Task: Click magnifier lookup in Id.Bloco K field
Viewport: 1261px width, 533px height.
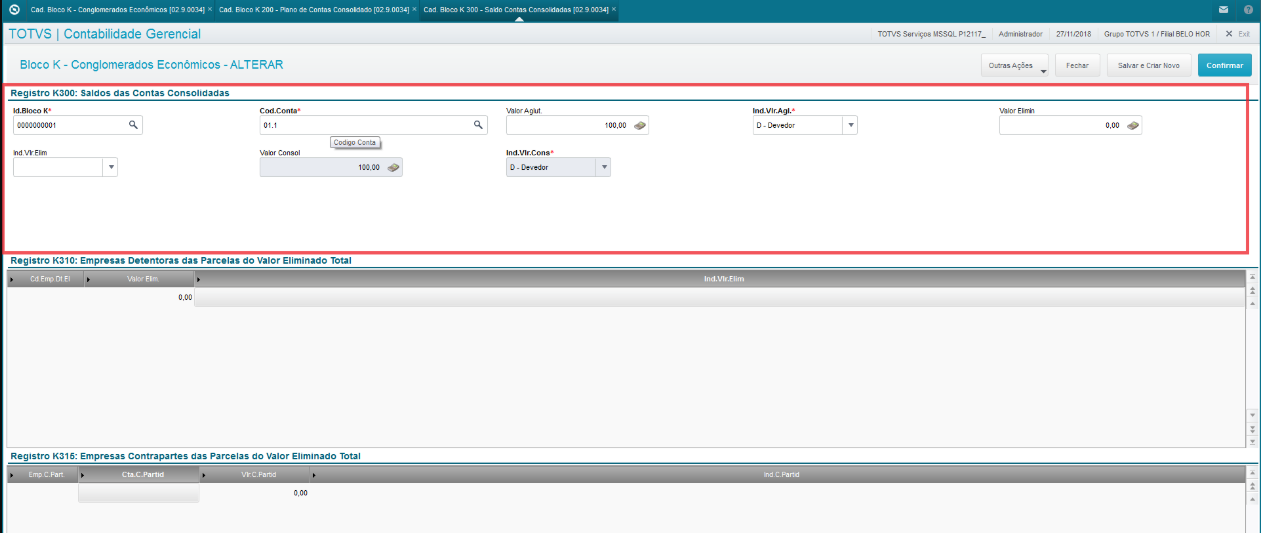Action: point(133,125)
